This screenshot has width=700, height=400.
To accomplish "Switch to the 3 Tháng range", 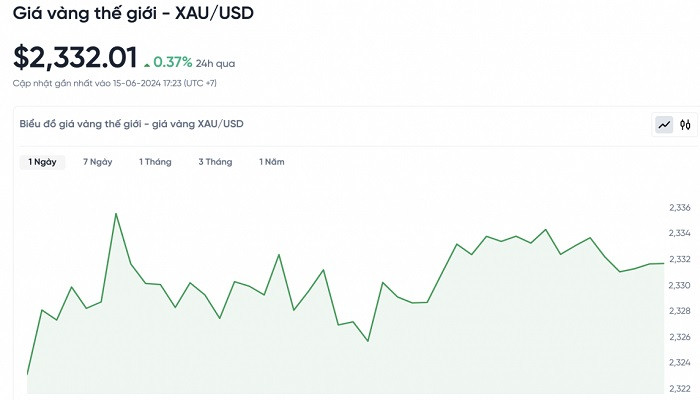I will pyautogui.click(x=215, y=162).
